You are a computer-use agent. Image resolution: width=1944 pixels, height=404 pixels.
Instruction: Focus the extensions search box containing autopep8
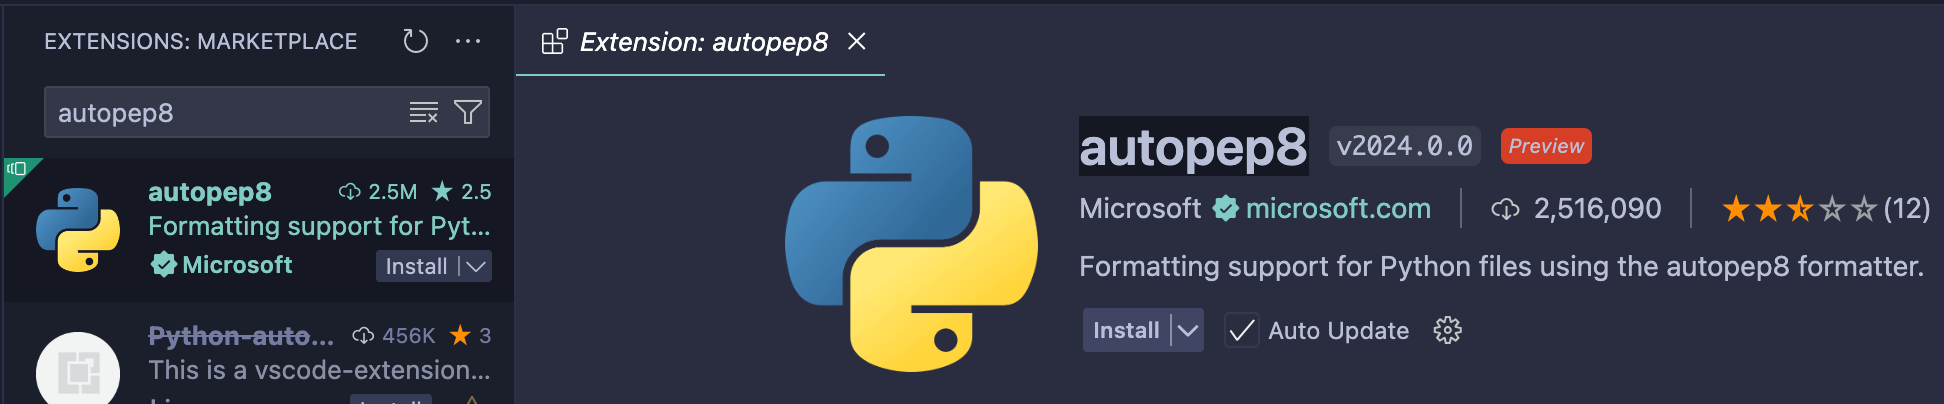[x=225, y=113]
